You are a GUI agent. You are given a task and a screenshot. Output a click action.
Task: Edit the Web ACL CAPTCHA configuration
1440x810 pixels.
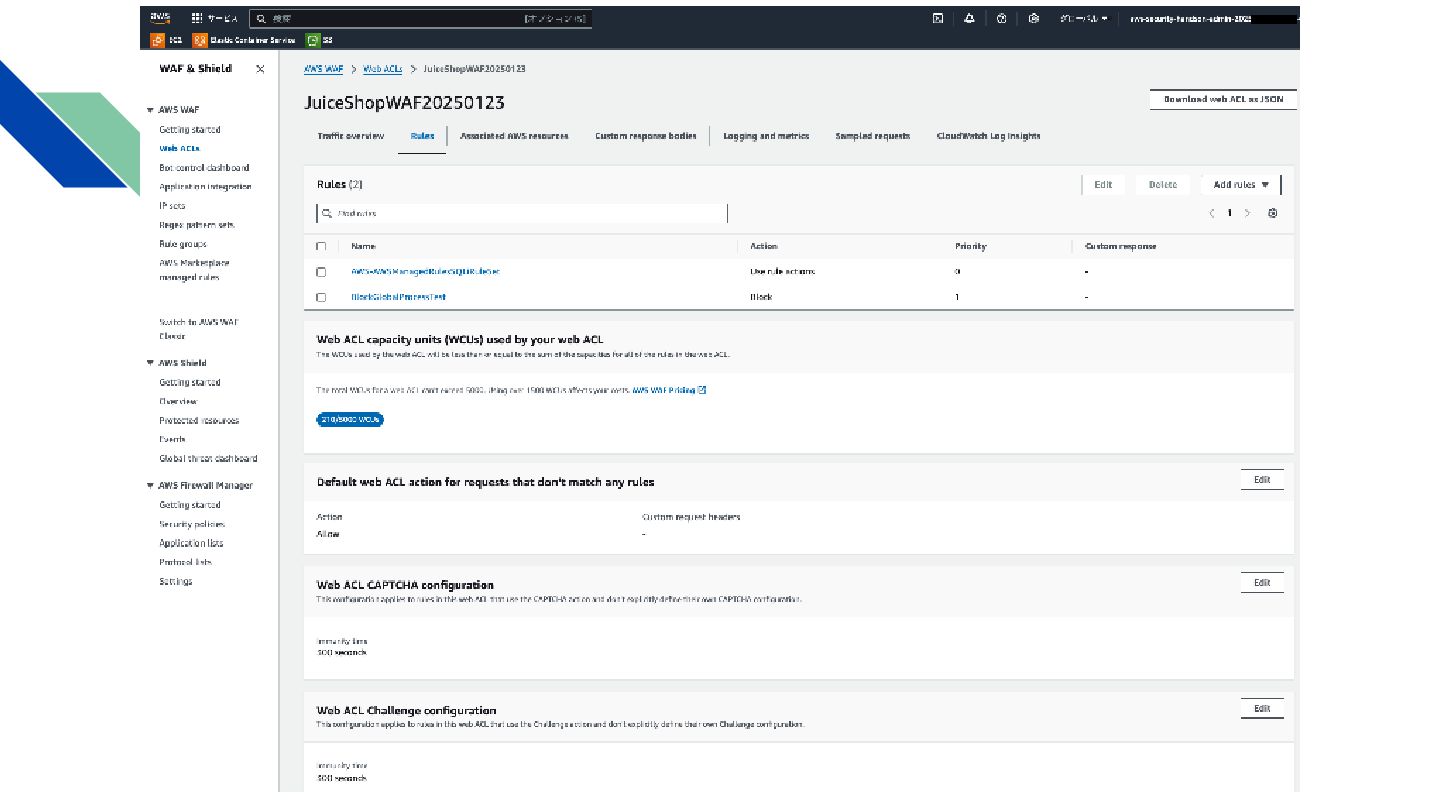click(1262, 582)
